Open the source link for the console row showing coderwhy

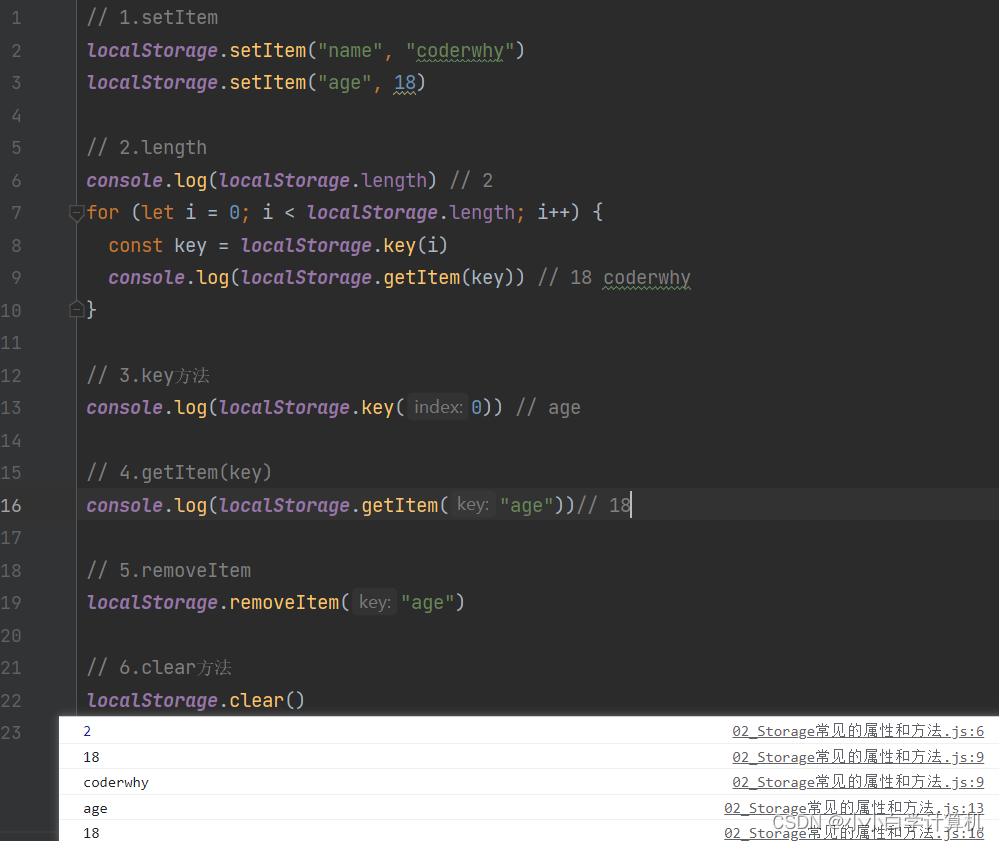[858, 782]
